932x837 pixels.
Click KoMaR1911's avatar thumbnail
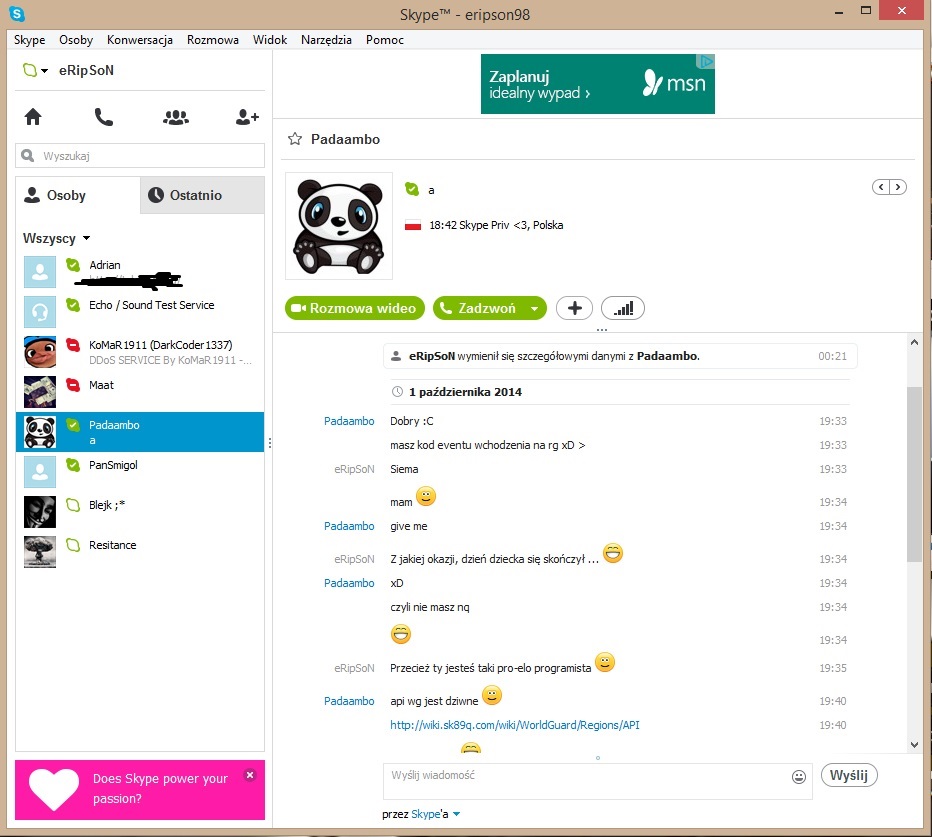(40, 352)
